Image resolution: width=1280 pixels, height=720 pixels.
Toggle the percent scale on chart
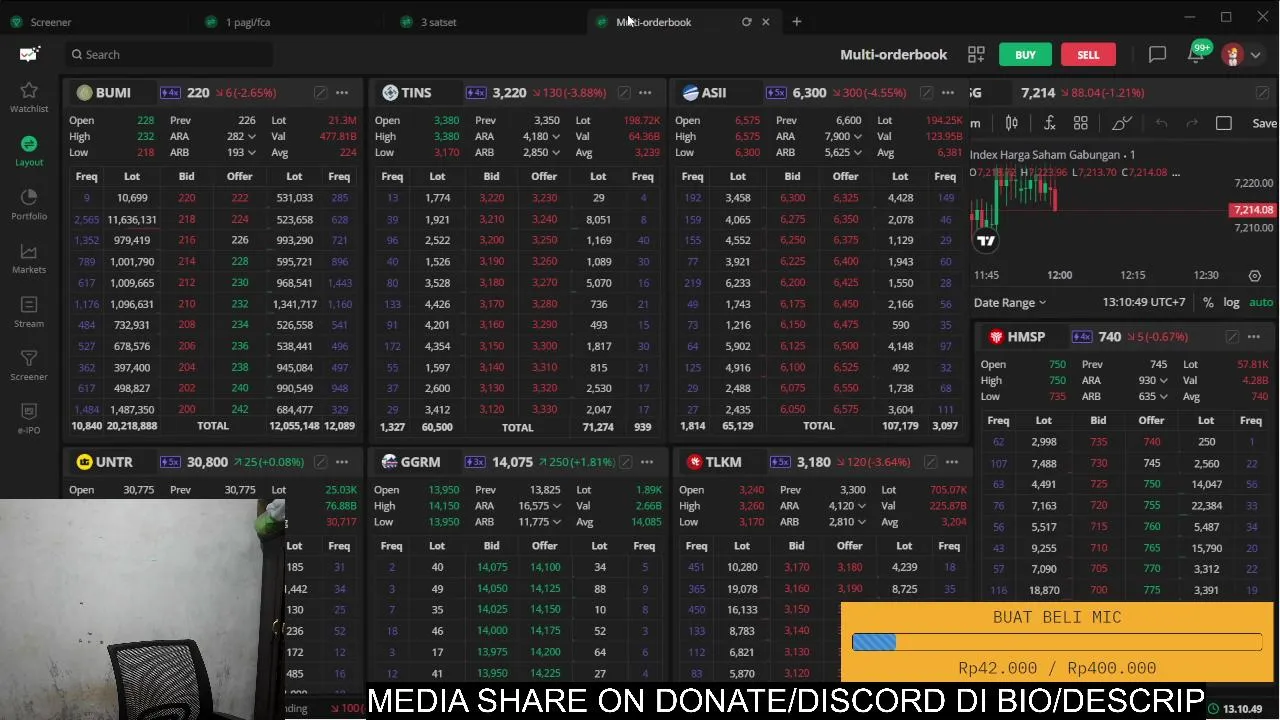[1208, 302]
